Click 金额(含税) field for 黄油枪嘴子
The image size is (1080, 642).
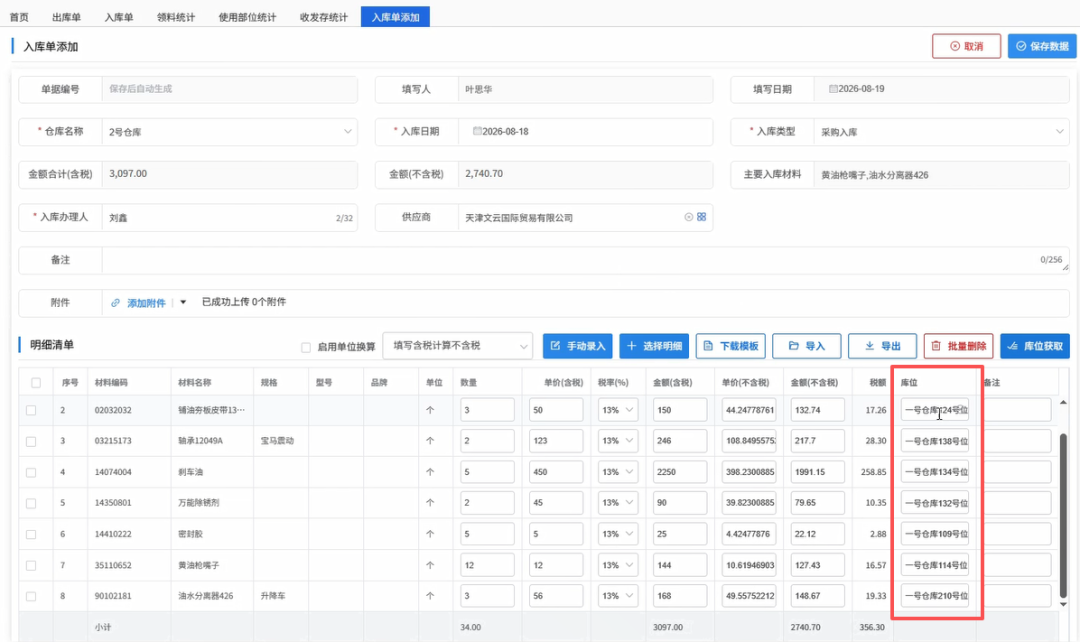click(x=680, y=565)
